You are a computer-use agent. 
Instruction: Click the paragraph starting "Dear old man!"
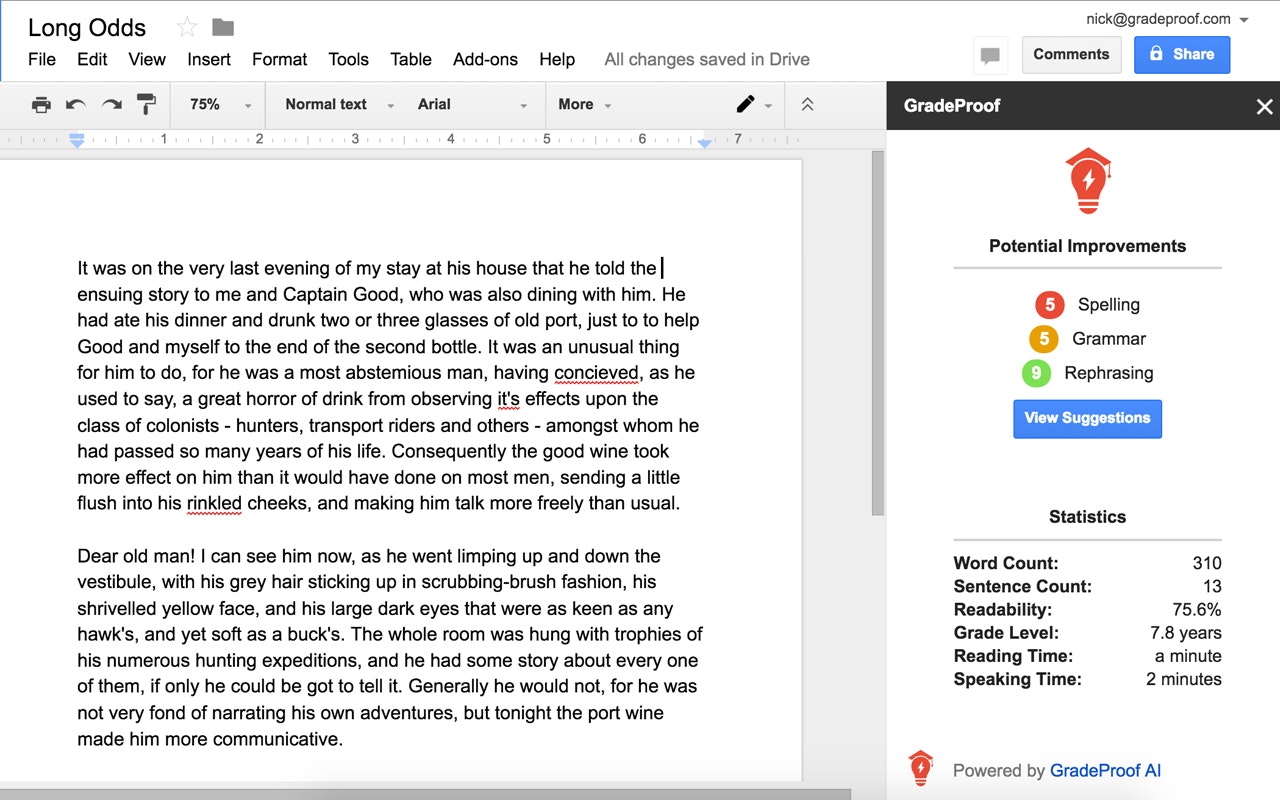click(x=390, y=647)
